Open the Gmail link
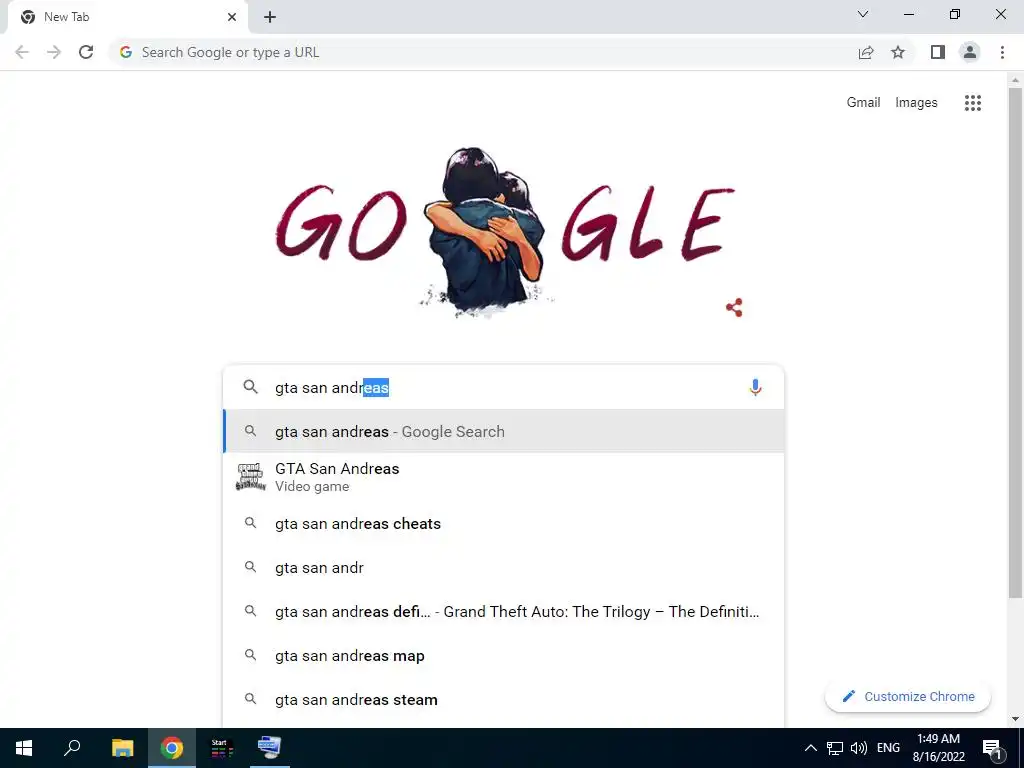This screenshot has height=768, width=1024. point(863,103)
